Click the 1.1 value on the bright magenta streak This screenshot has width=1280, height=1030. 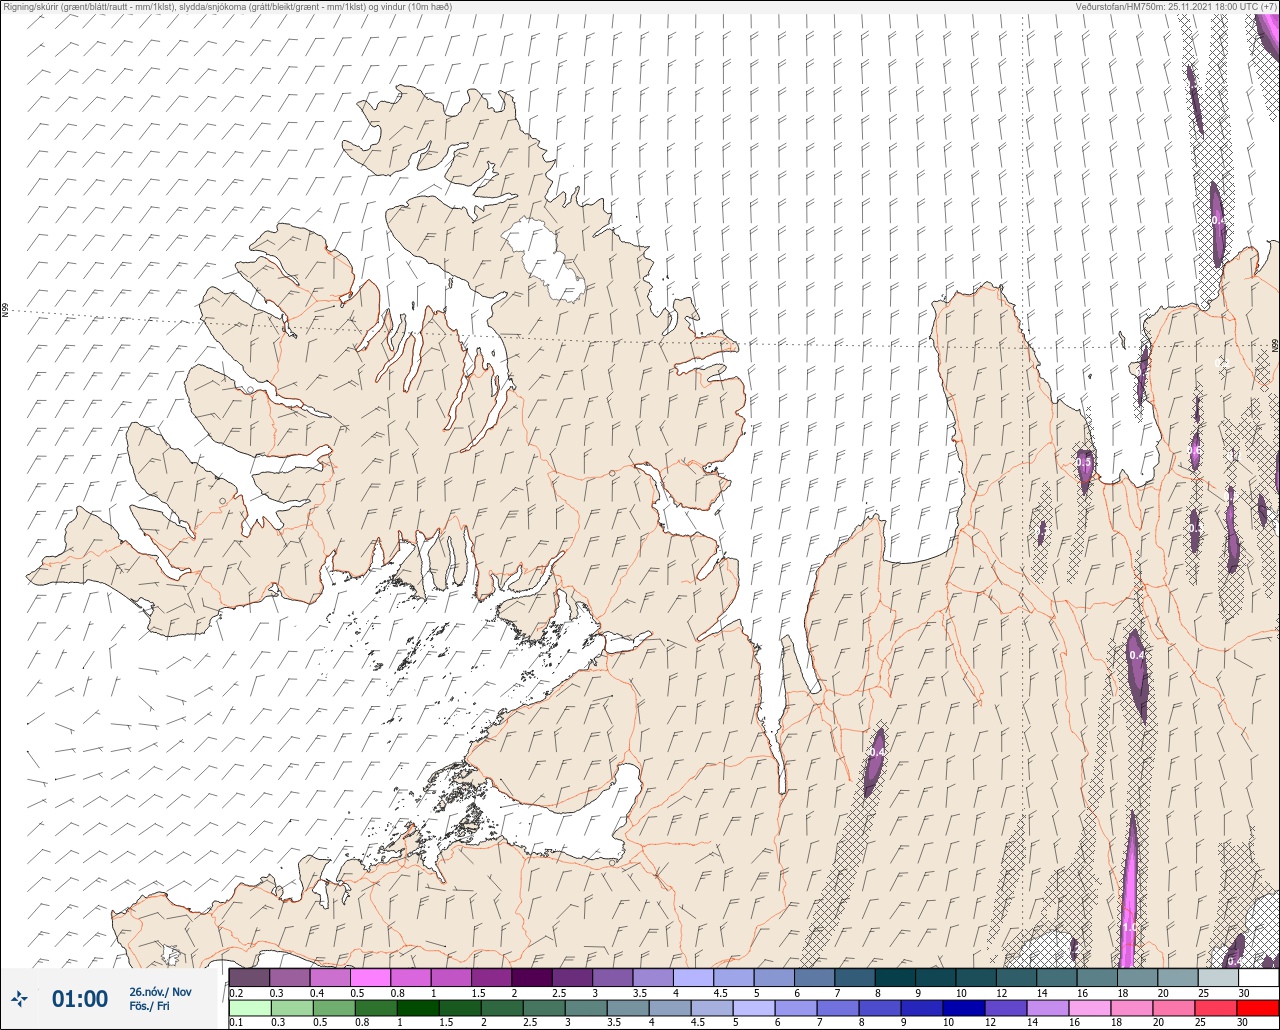point(1129,928)
